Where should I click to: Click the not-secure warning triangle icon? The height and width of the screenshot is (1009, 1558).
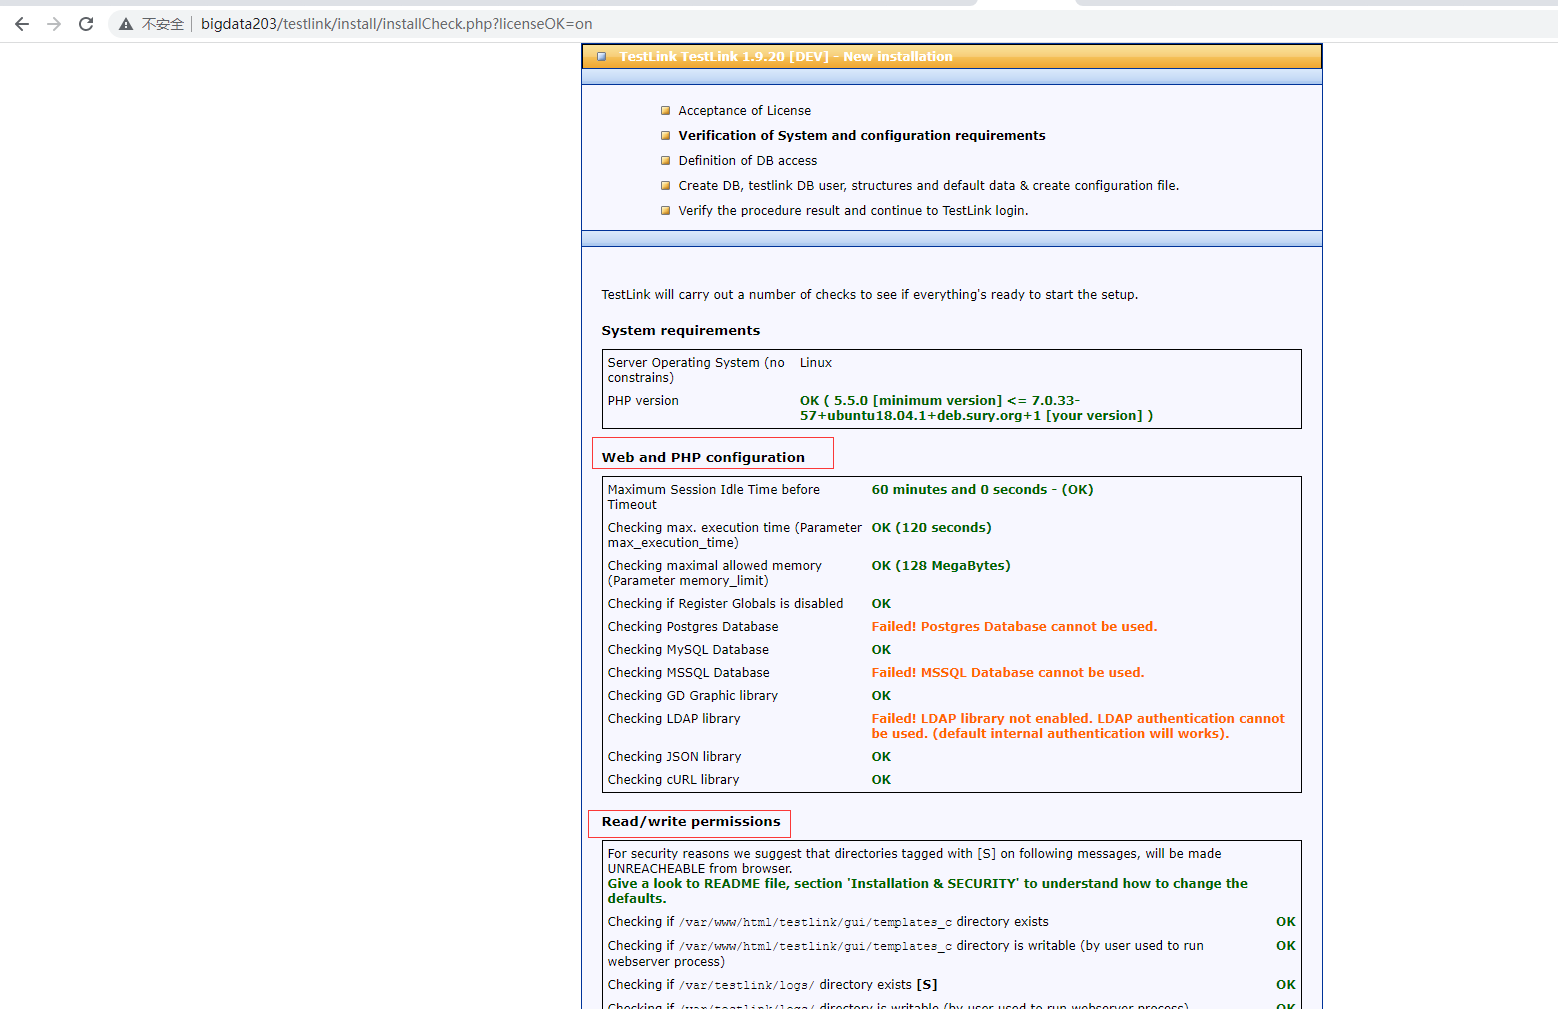[126, 24]
